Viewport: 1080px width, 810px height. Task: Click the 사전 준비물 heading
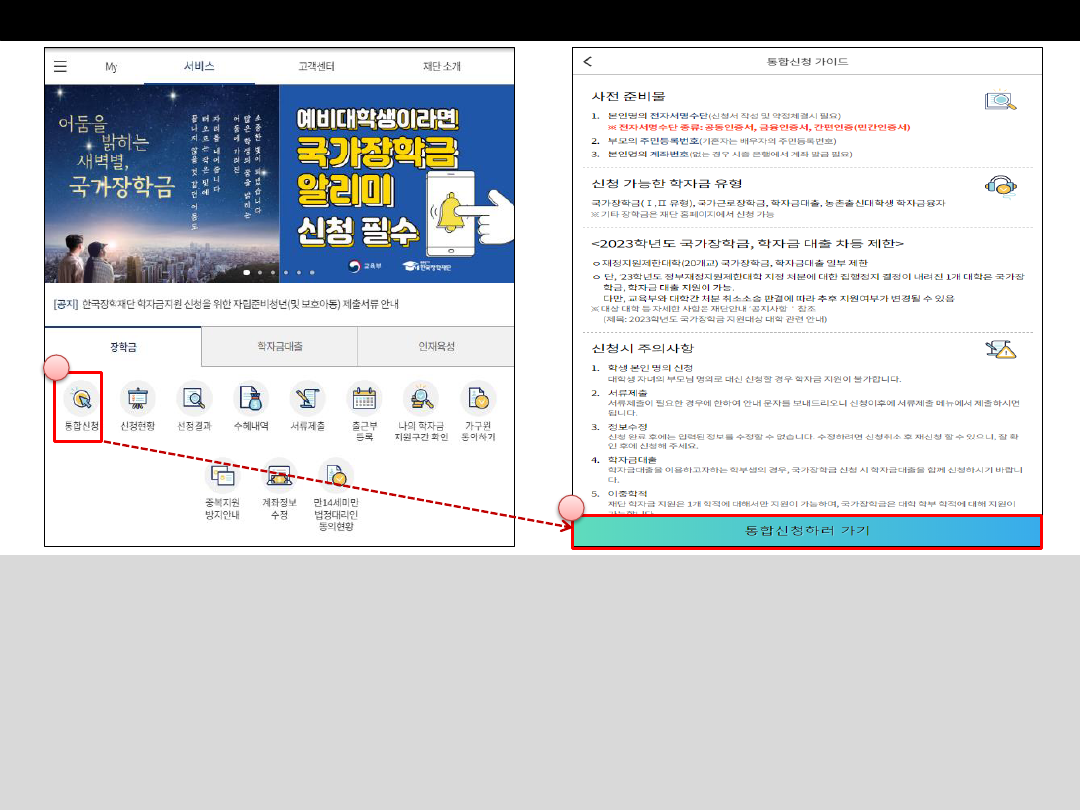click(x=628, y=96)
